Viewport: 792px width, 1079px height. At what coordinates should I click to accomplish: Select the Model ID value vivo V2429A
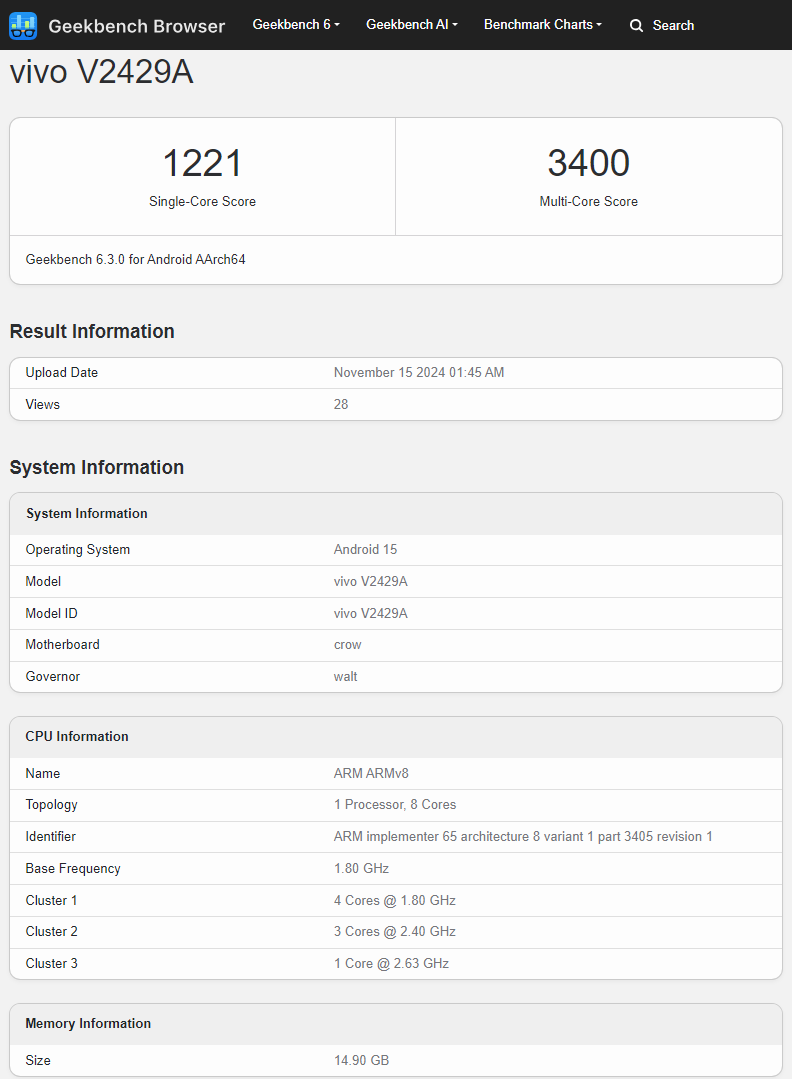coord(370,613)
